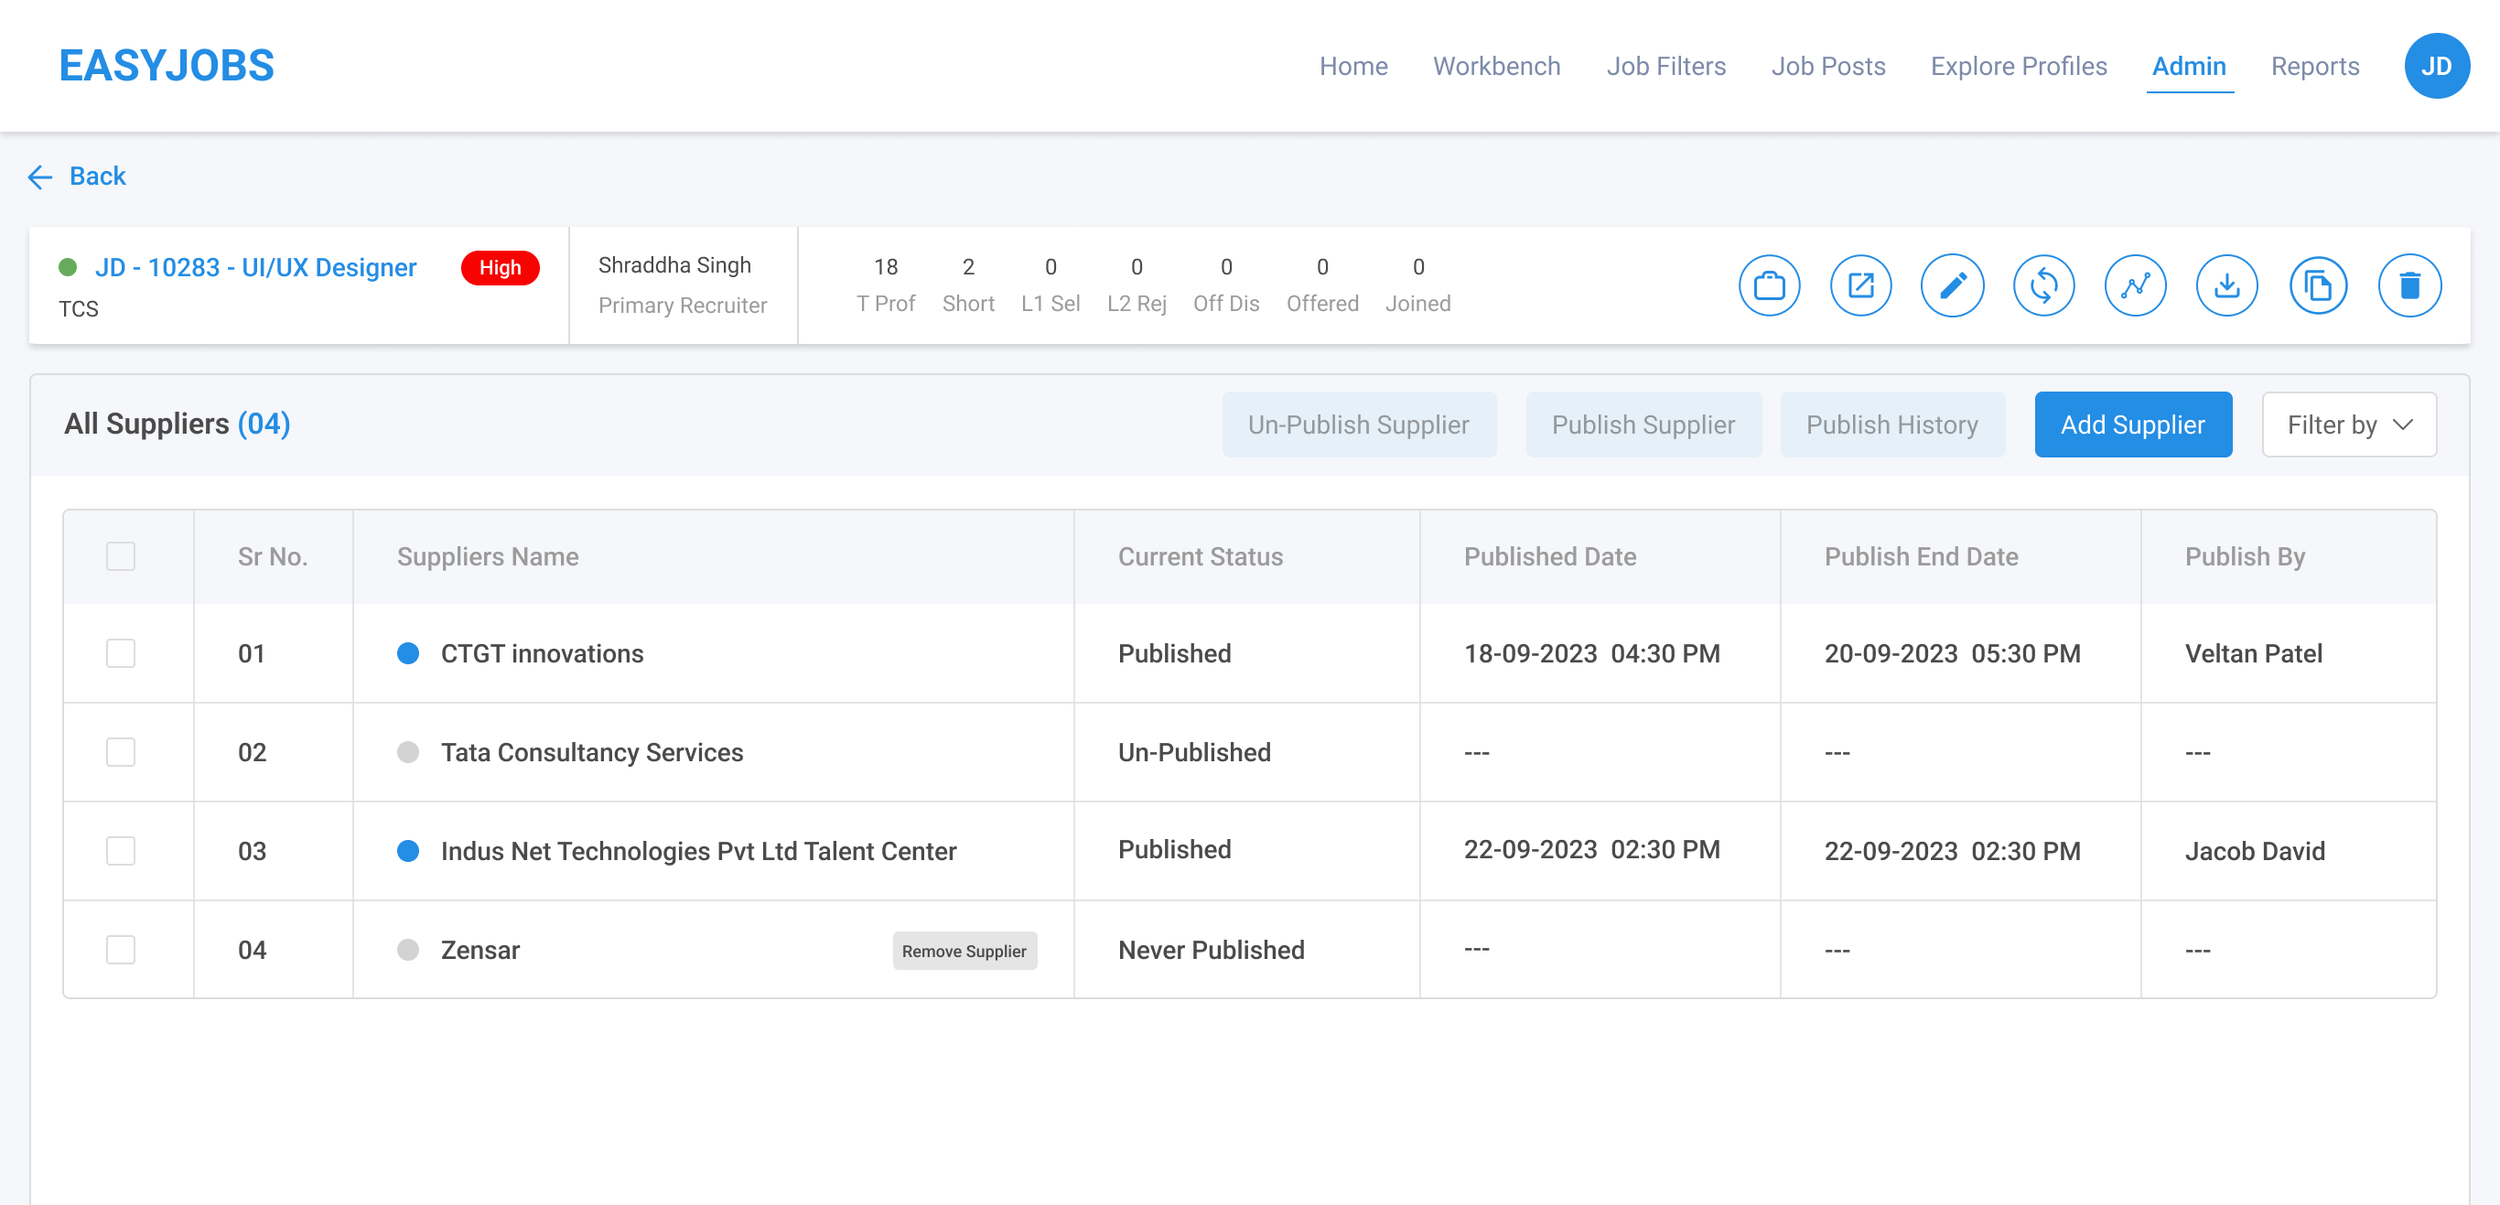This screenshot has width=2500, height=1205.
Task: Switch to the Reports tab
Action: 2314,66
